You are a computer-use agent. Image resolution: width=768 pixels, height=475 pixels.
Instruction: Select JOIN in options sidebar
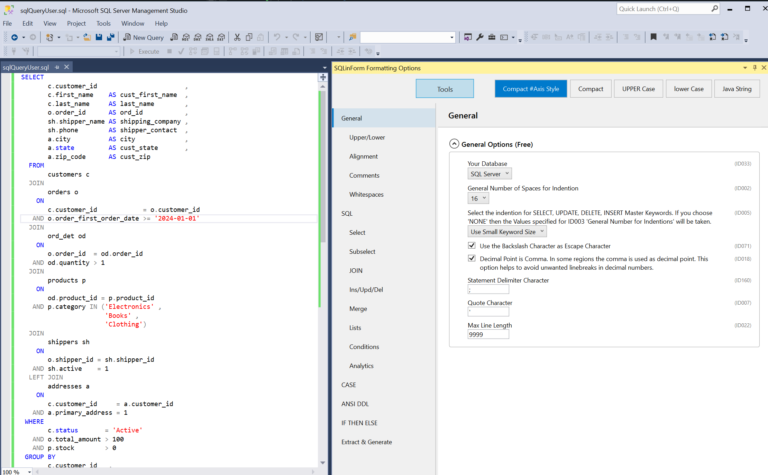coord(356,270)
